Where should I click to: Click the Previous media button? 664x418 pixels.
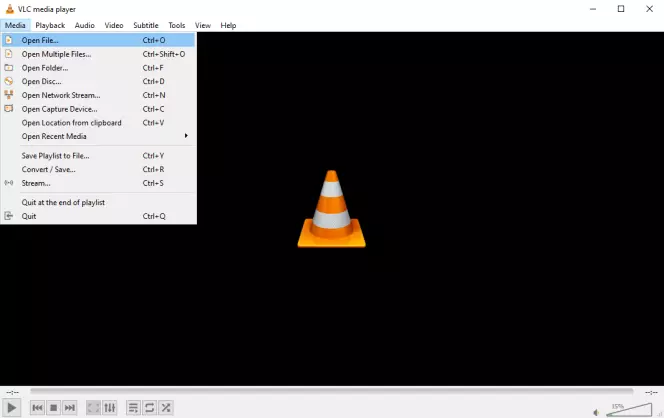pos(37,407)
